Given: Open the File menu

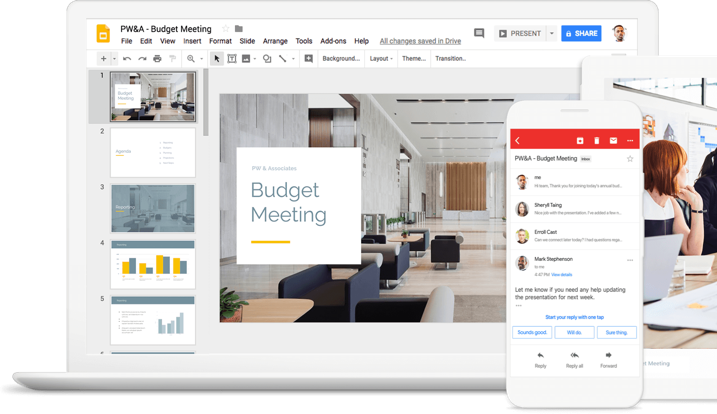Looking at the screenshot, I should coord(127,41).
